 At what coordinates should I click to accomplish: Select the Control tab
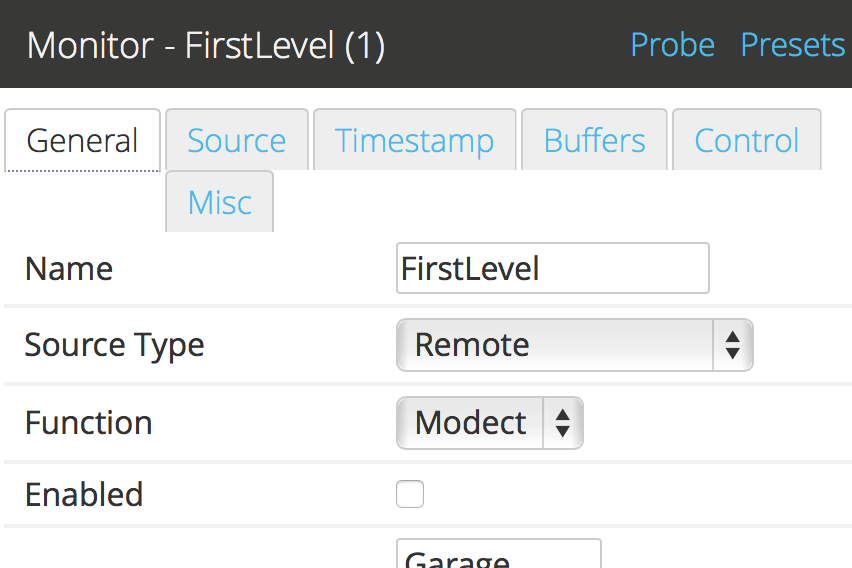point(747,140)
